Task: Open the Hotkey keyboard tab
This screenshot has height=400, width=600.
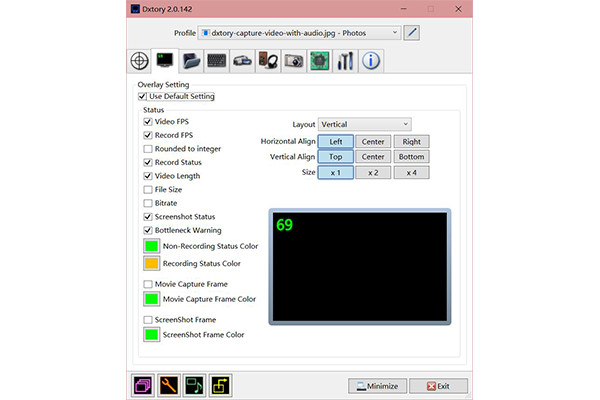Action: tap(217, 61)
